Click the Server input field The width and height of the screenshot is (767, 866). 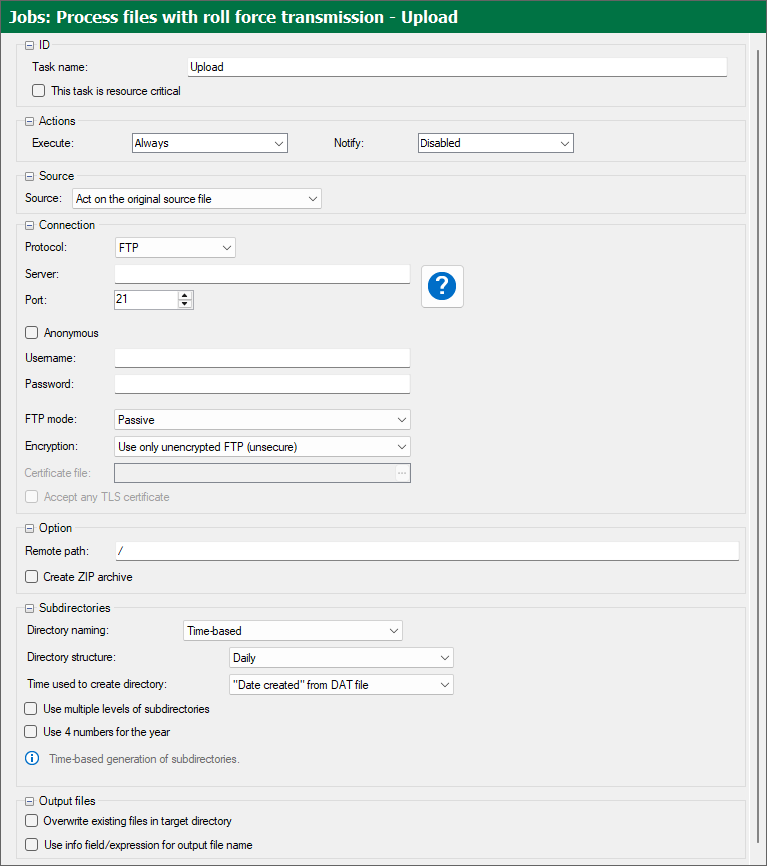pos(262,274)
